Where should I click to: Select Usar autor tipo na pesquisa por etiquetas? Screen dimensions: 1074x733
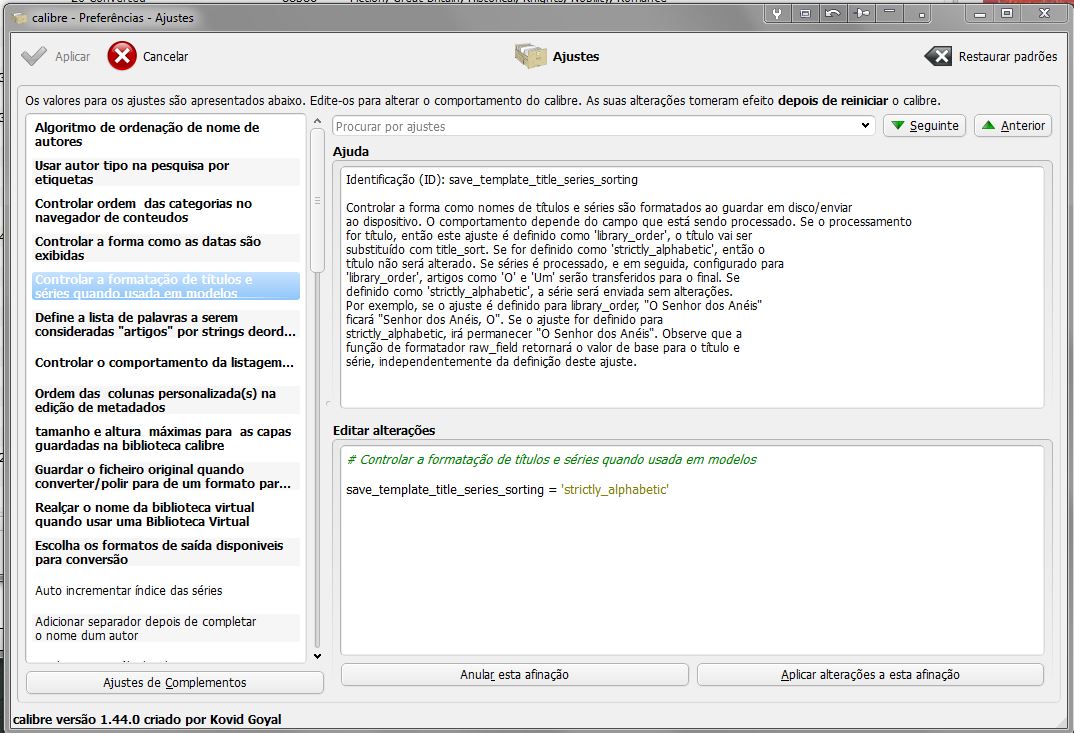[166, 173]
